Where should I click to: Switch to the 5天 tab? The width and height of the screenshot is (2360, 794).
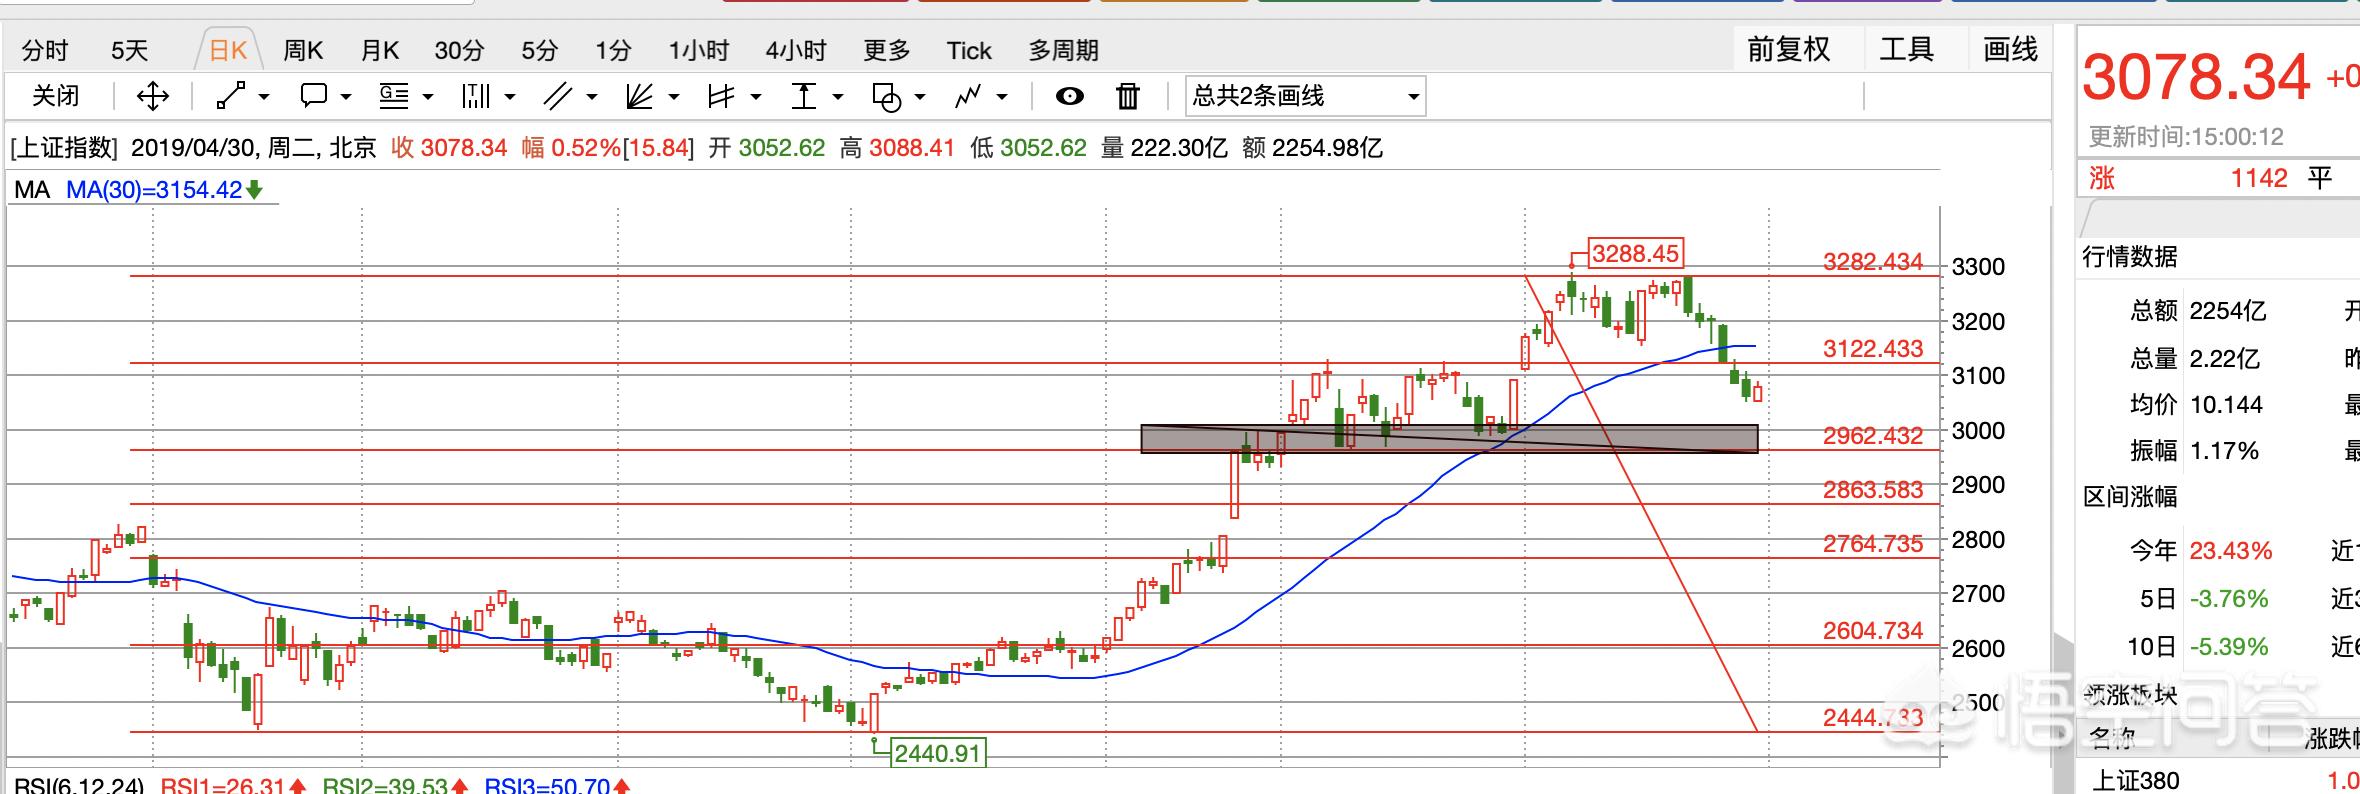pos(129,50)
